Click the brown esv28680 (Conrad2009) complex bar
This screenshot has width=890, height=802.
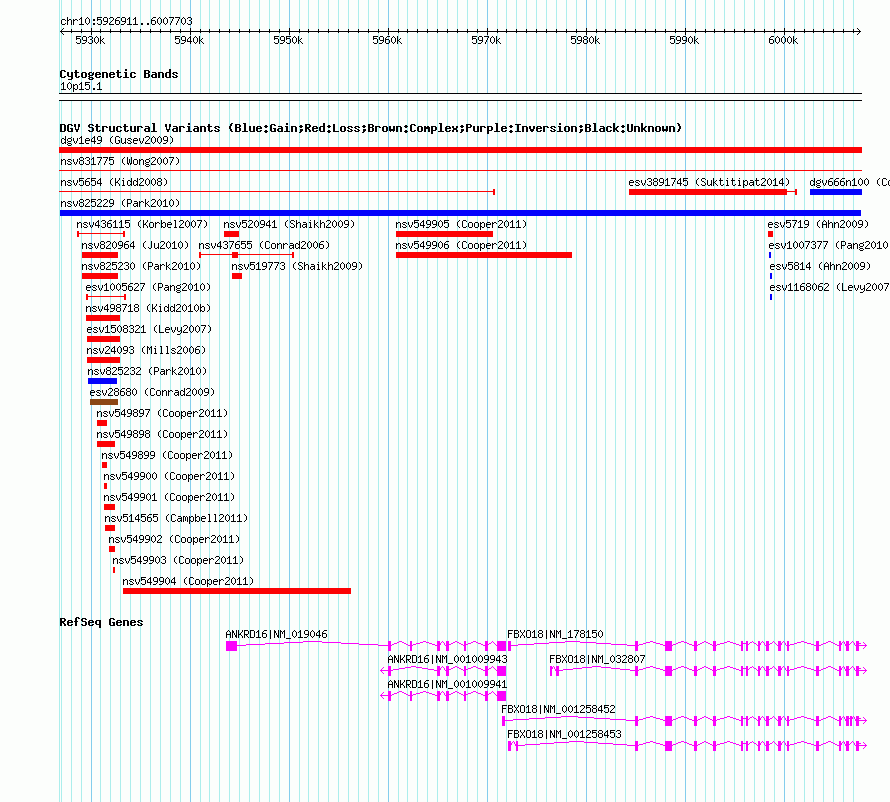click(104, 402)
